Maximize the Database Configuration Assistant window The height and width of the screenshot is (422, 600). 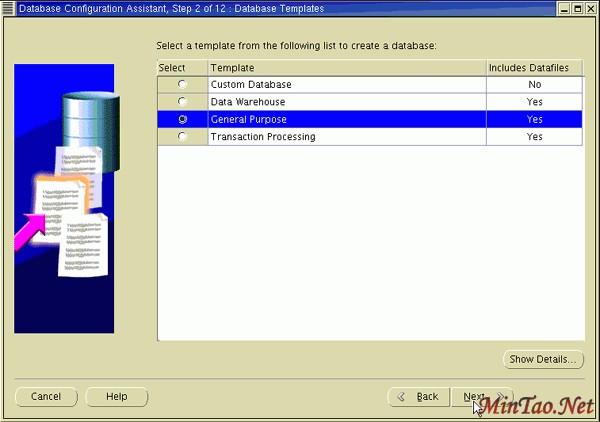(574, 8)
